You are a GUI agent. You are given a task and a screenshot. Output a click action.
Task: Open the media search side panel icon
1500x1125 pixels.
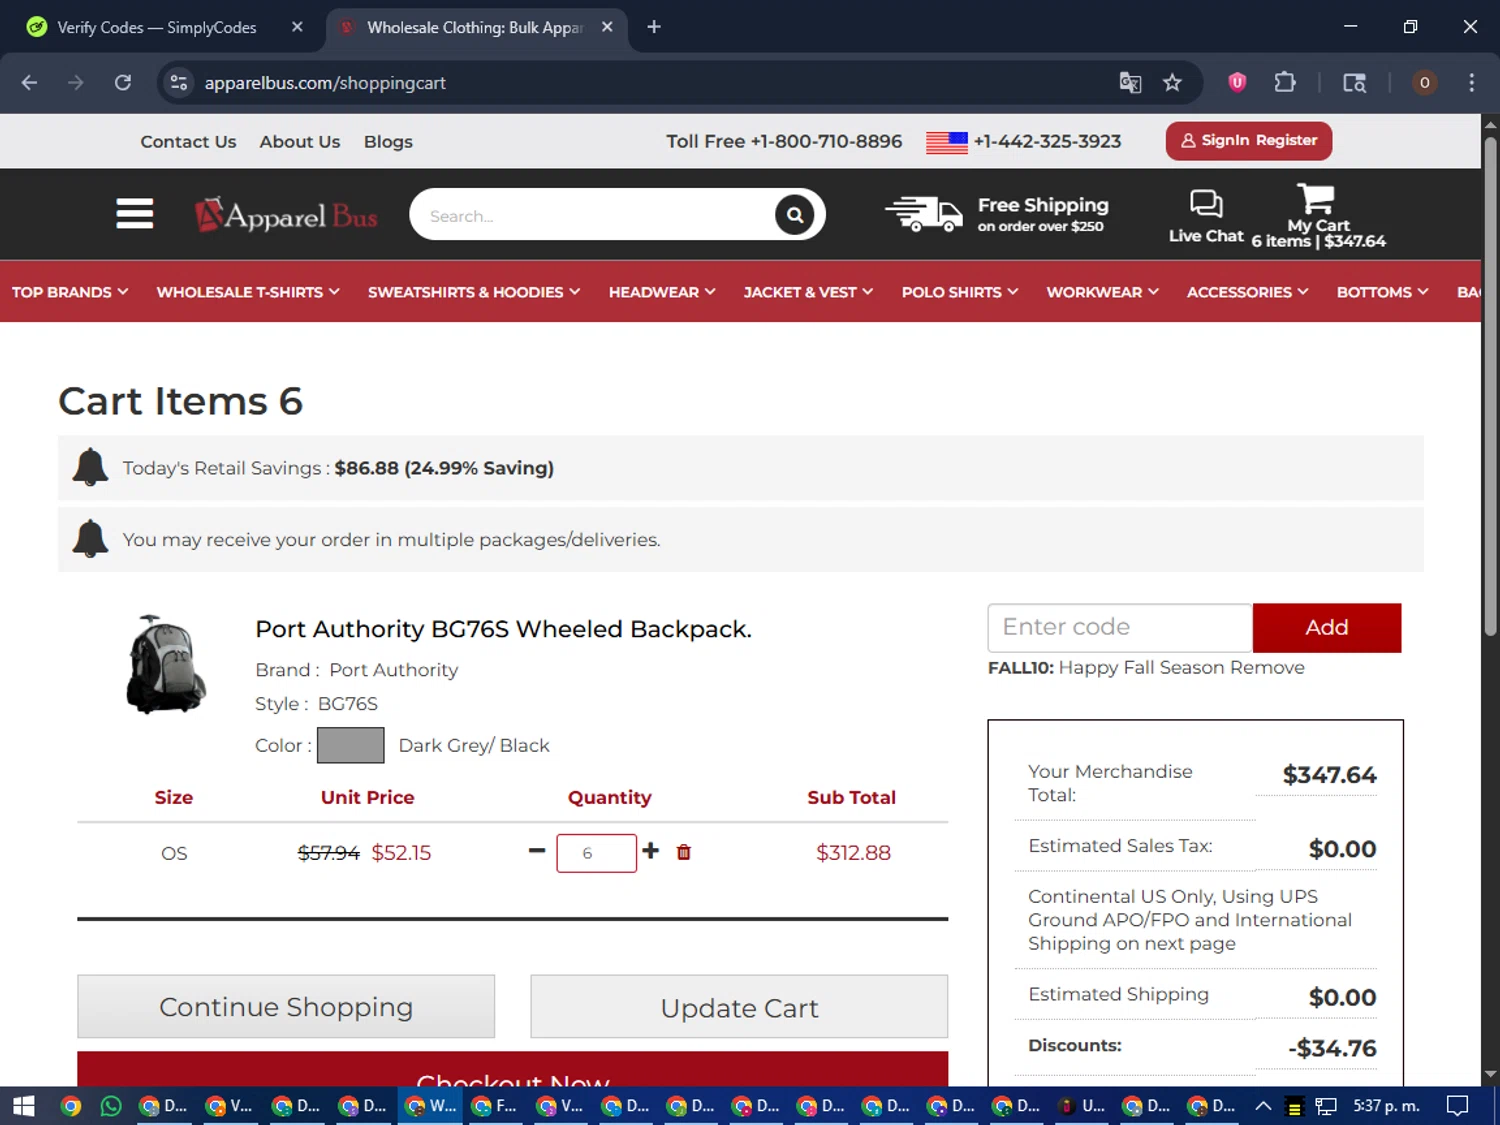(1354, 83)
